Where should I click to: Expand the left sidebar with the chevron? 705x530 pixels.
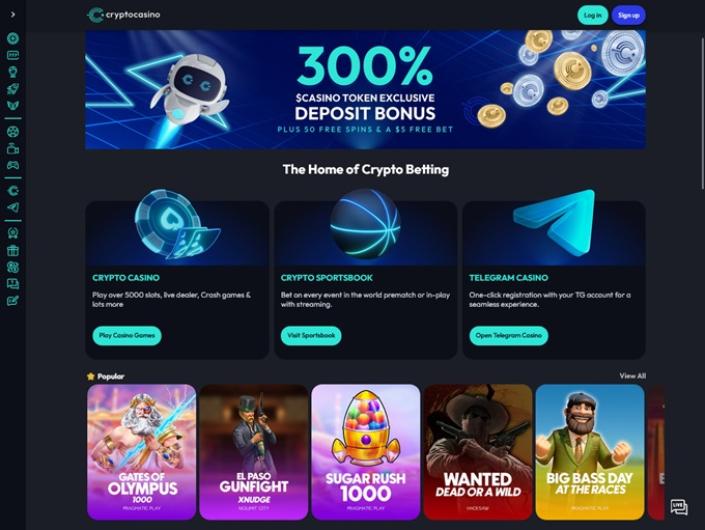[x=13, y=14]
